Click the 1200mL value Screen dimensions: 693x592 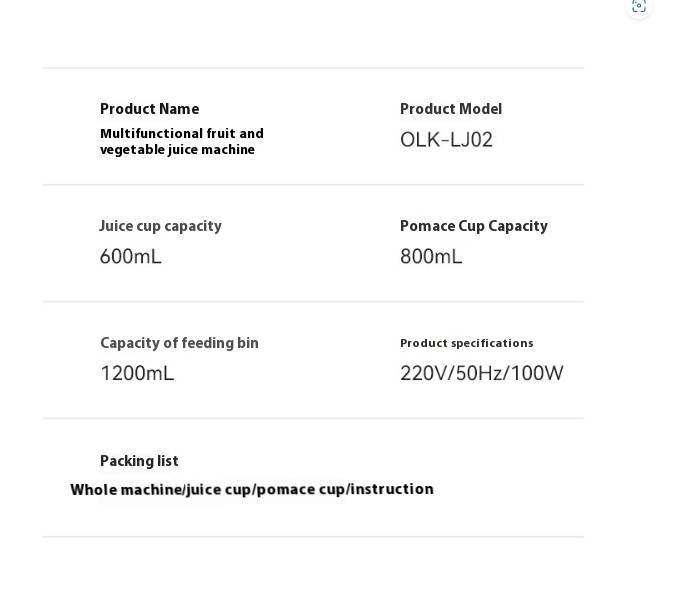pos(137,373)
